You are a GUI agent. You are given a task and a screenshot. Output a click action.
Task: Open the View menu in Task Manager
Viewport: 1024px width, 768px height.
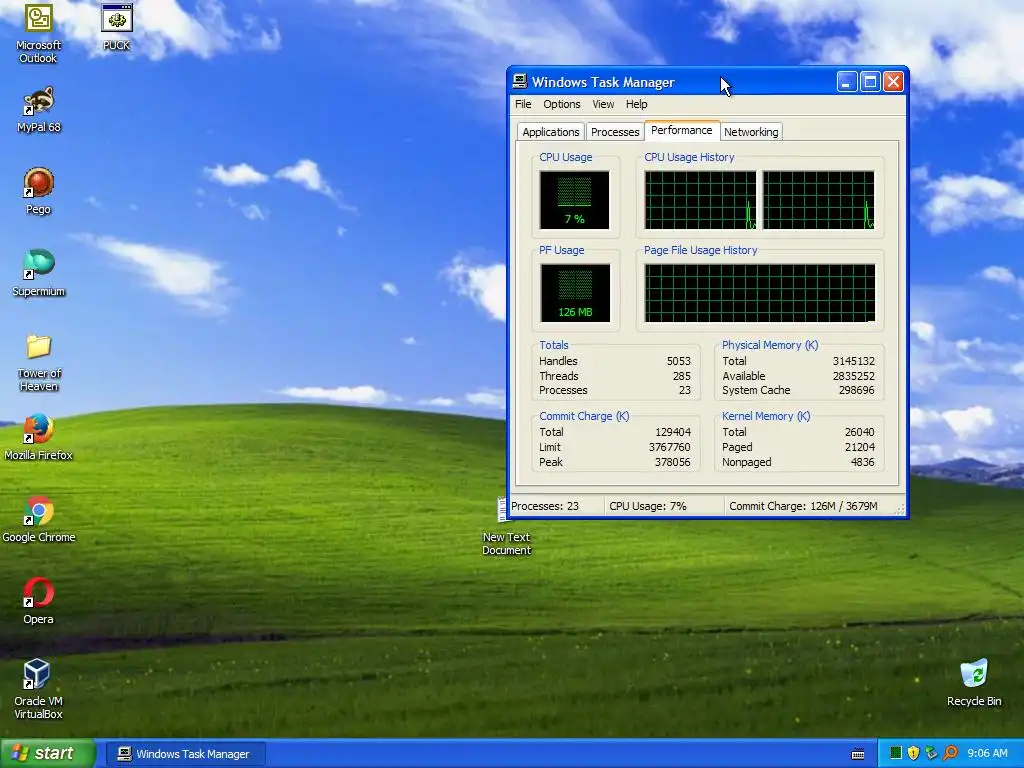(603, 104)
